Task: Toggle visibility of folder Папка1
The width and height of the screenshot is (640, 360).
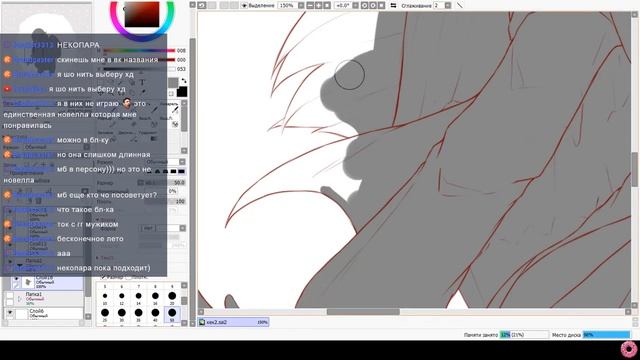Action: tap(10, 296)
